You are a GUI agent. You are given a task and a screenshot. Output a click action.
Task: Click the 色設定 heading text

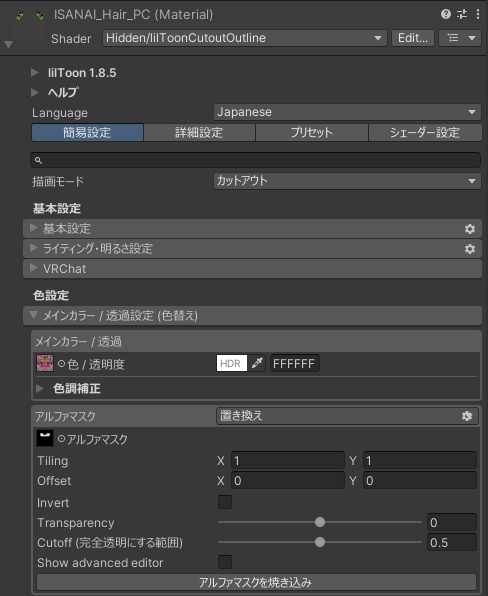tap(51, 295)
